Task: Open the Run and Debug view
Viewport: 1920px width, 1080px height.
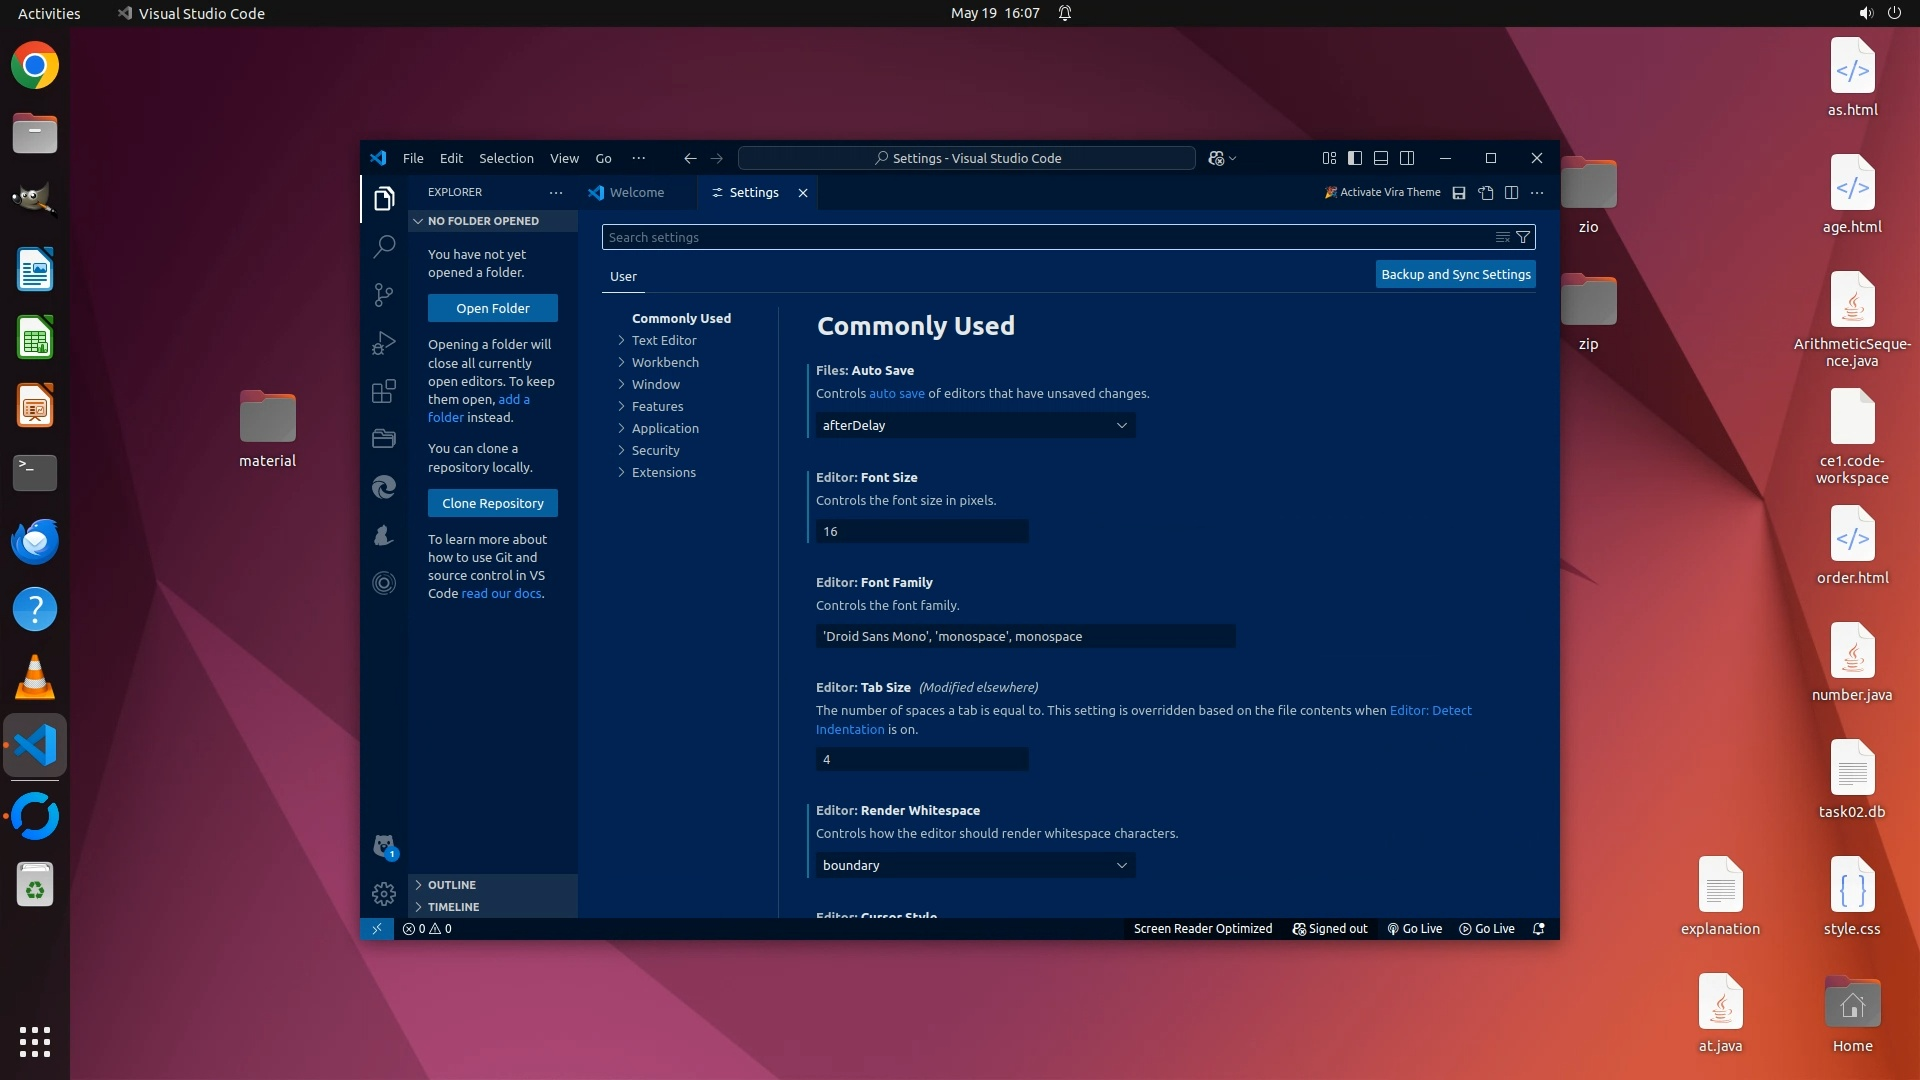Action: point(384,343)
